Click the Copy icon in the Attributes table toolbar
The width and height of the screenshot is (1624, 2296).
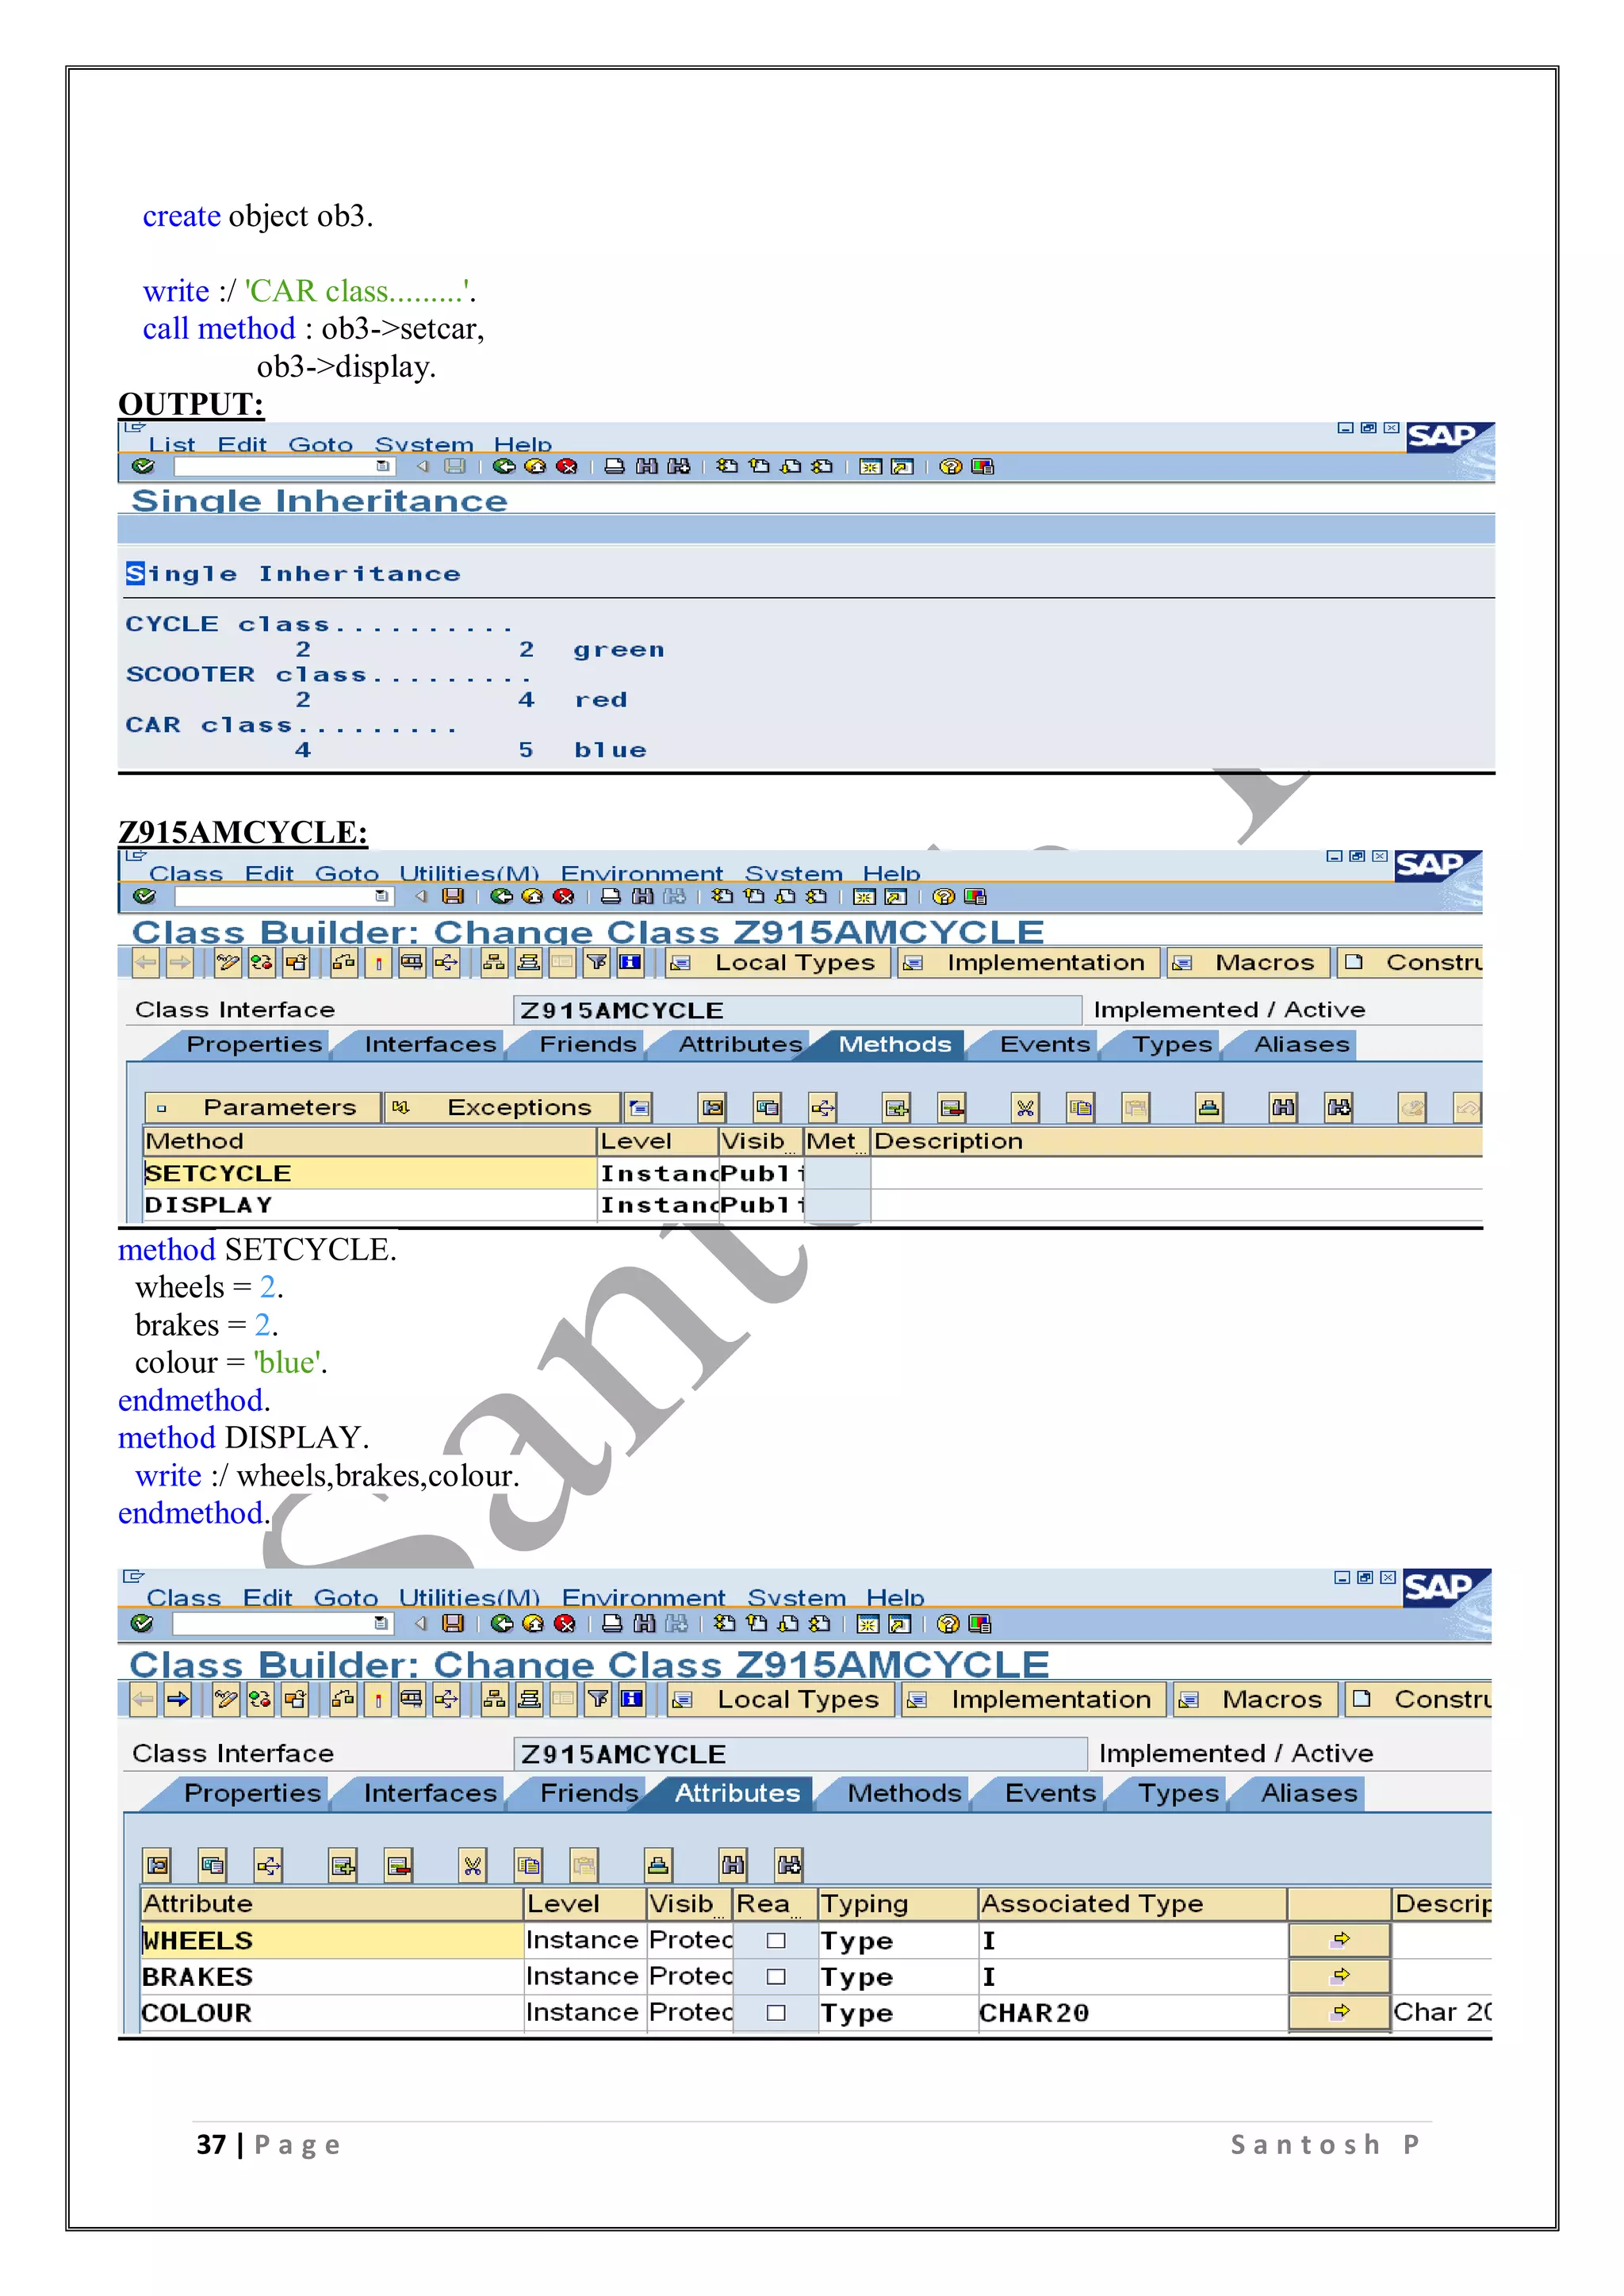[x=528, y=1866]
